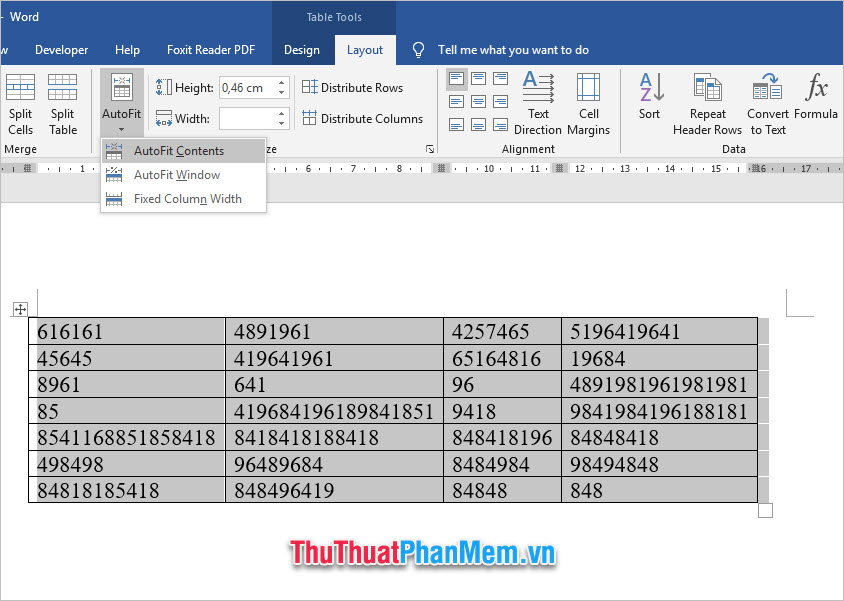This screenshot has width=844, height=601.
Task: Click the table move handle
Action: (20, 309)
